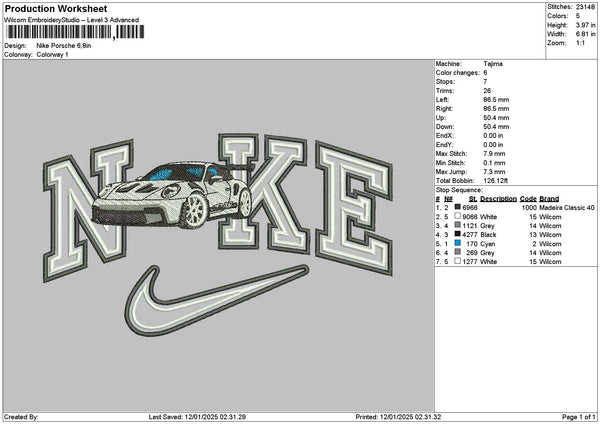Select the Total Bobbin value 126.12ft

click(x=496, y=181)
